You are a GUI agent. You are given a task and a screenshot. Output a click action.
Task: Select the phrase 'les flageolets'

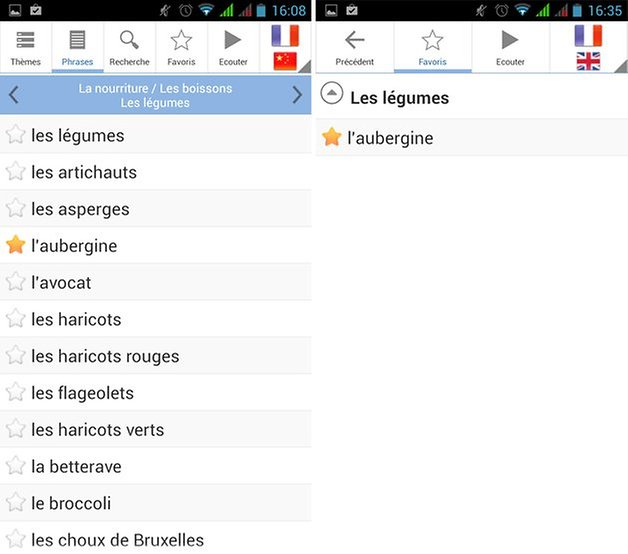pos(83,393)
